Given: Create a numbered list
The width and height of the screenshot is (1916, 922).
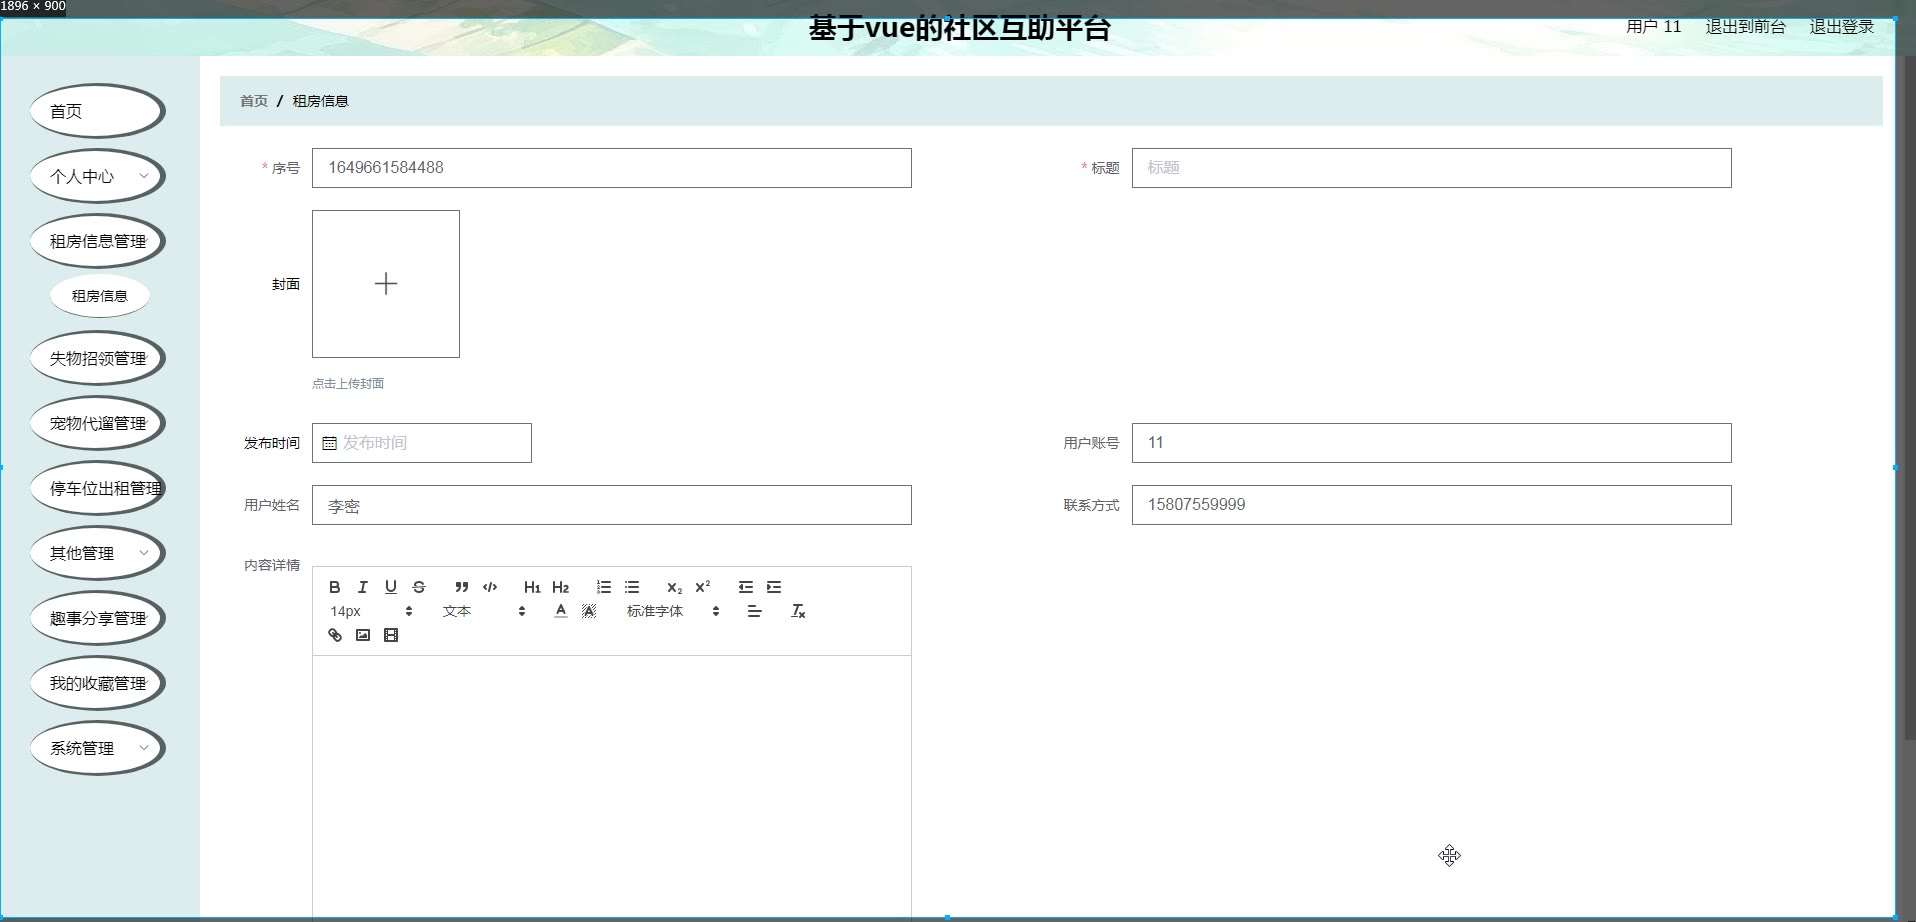Looking at the screenshot, I should 603,587.
